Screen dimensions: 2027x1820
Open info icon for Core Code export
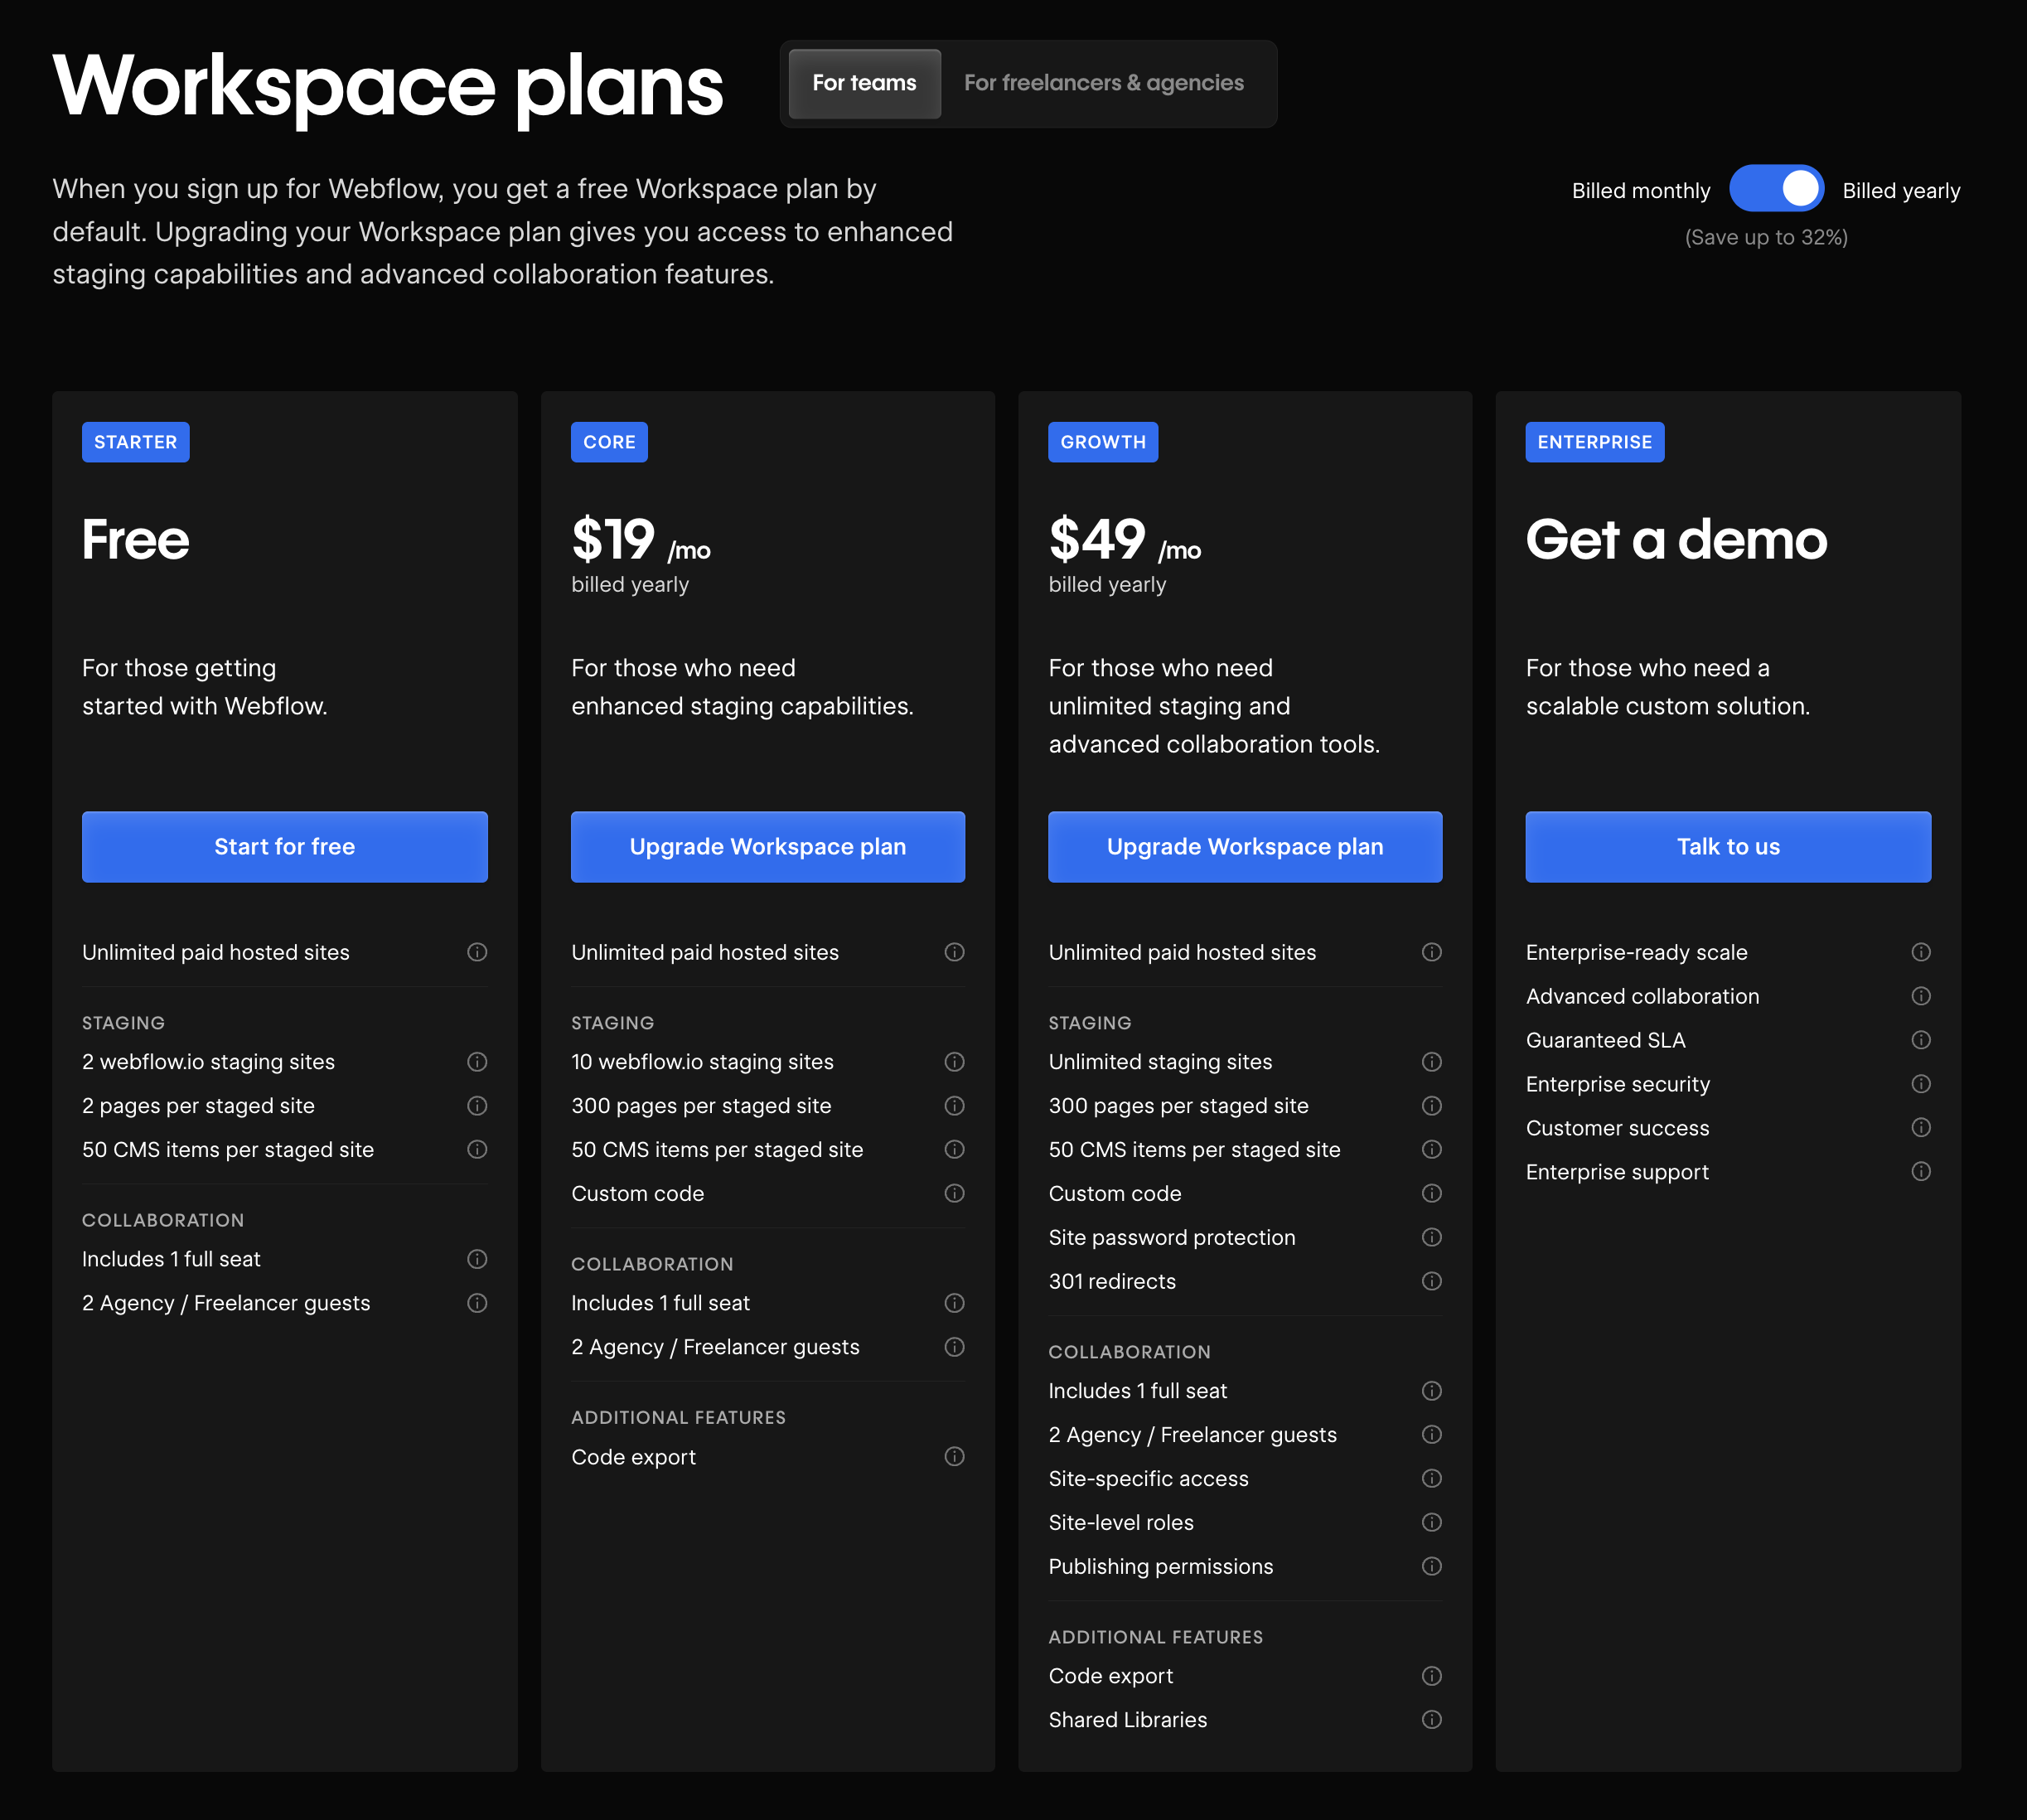955,1457
